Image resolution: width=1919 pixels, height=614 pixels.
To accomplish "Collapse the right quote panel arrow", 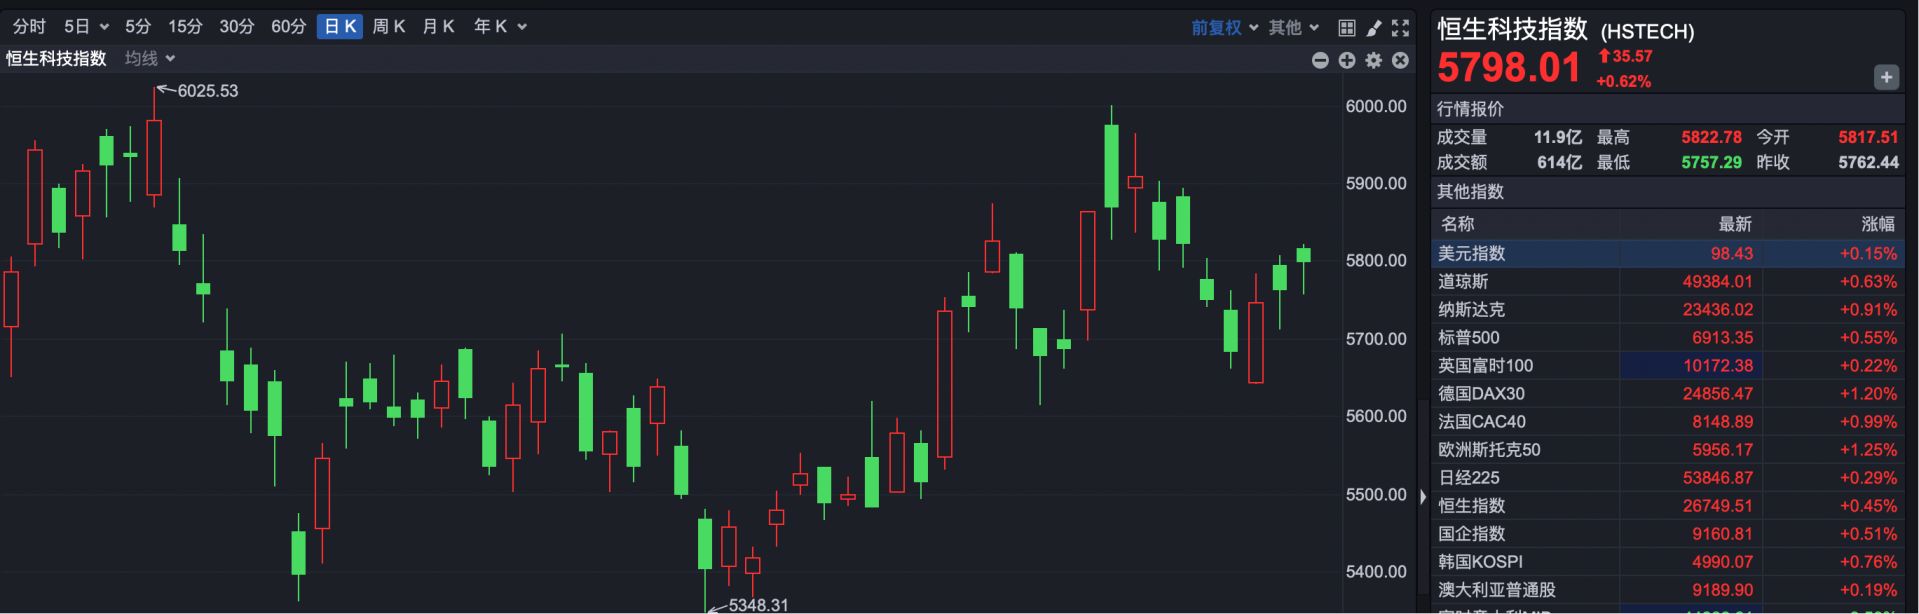I will (1423, 497).
